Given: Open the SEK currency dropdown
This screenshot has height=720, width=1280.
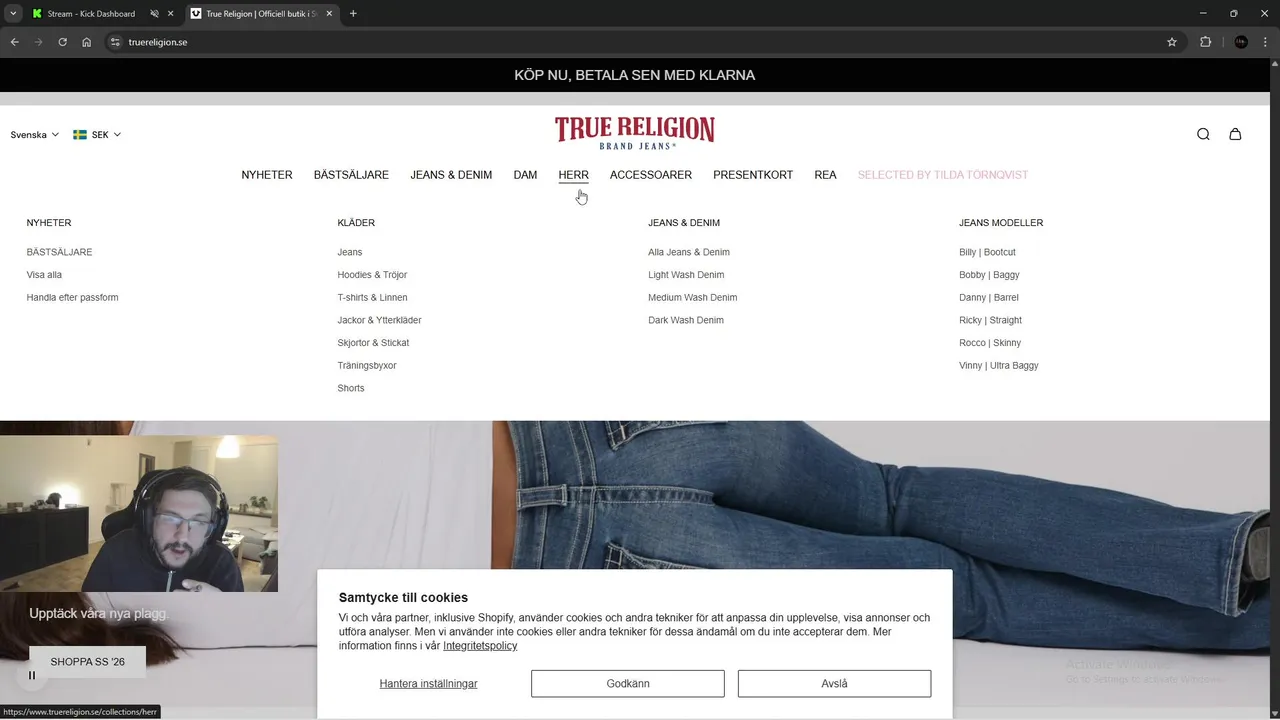Looking at the screenshot, I should (97, 134).
